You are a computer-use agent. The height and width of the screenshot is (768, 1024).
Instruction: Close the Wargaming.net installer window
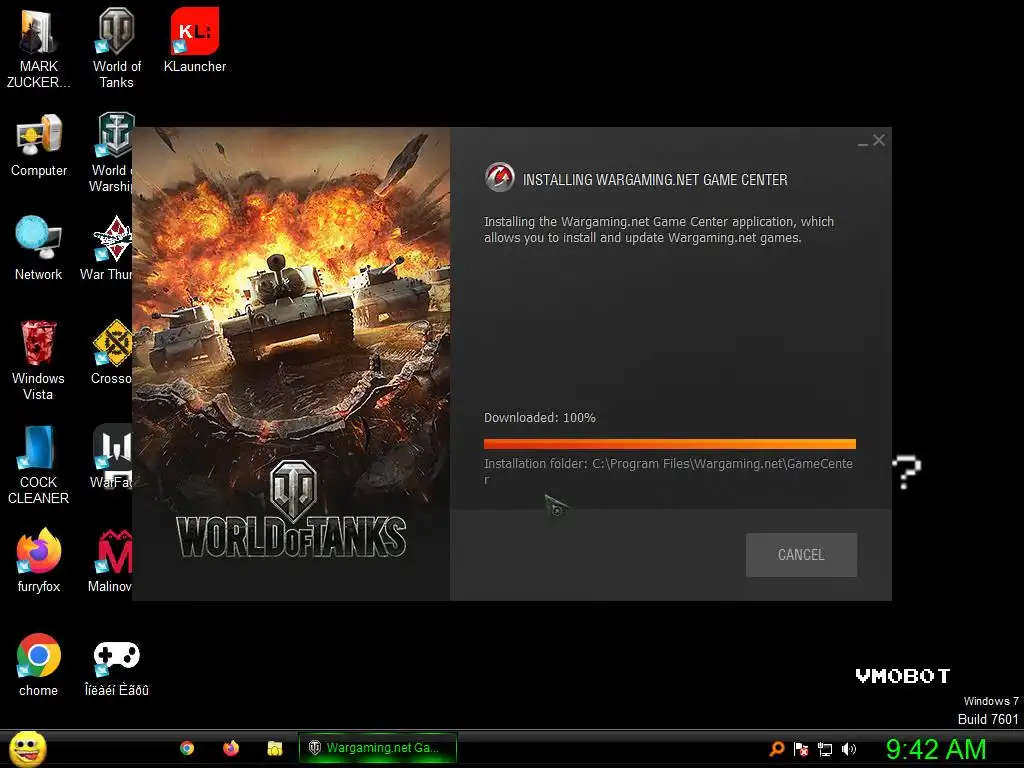tap(879, 140)
